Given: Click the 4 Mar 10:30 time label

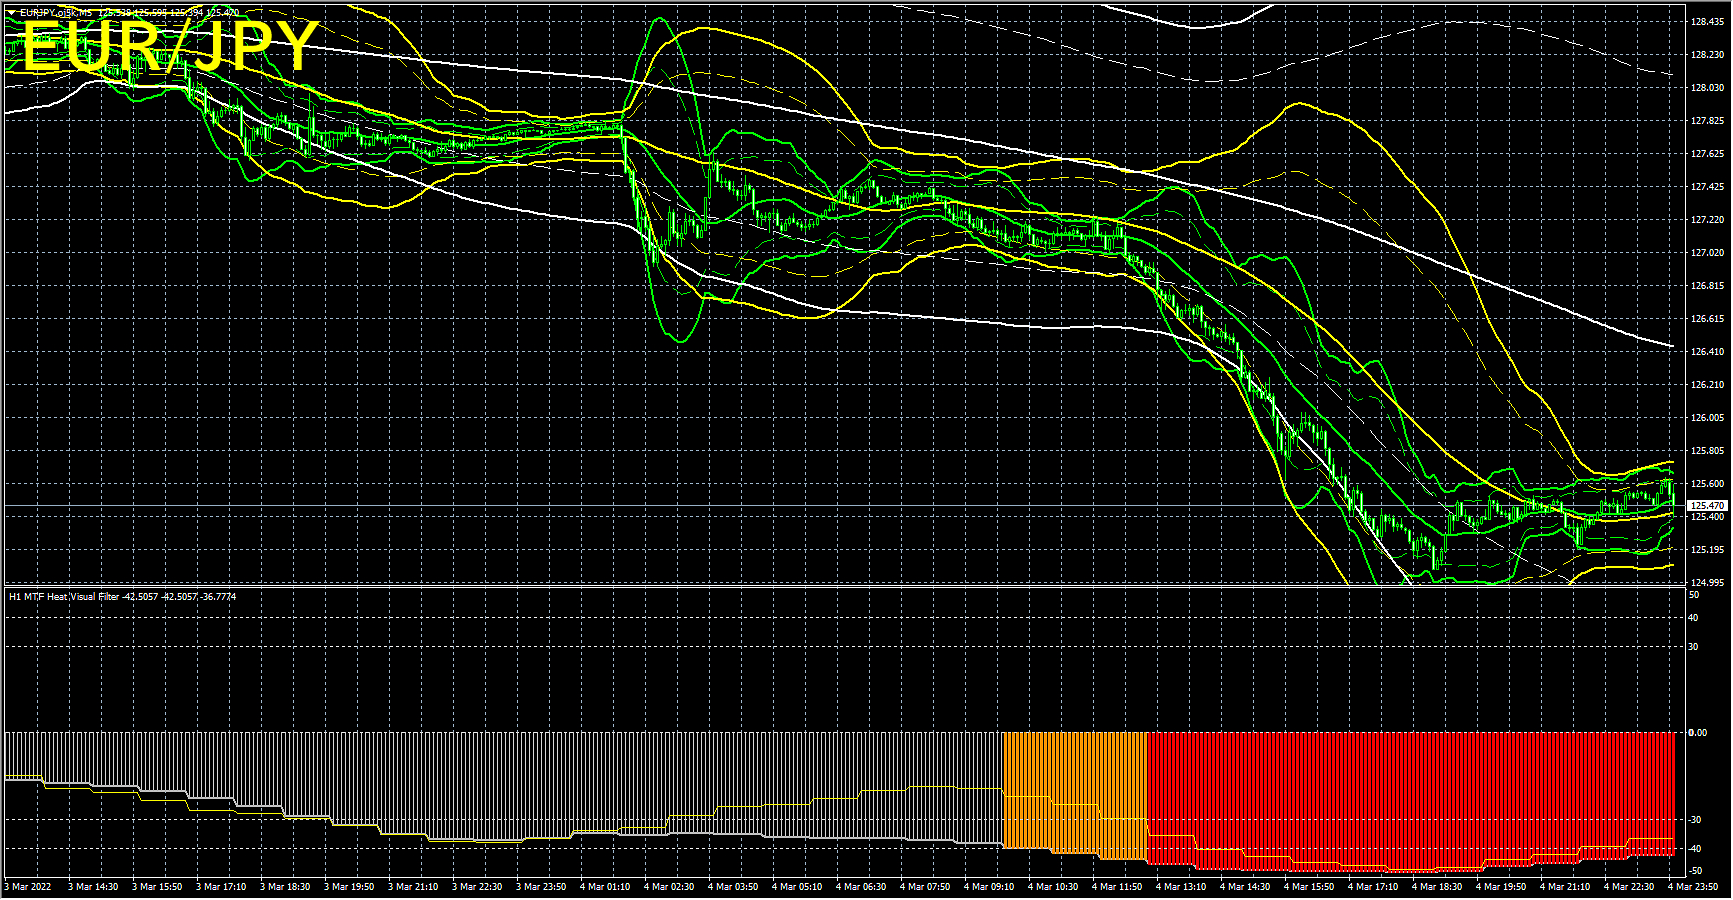Looking at the screenshot, I should (x=1053, y=887).
